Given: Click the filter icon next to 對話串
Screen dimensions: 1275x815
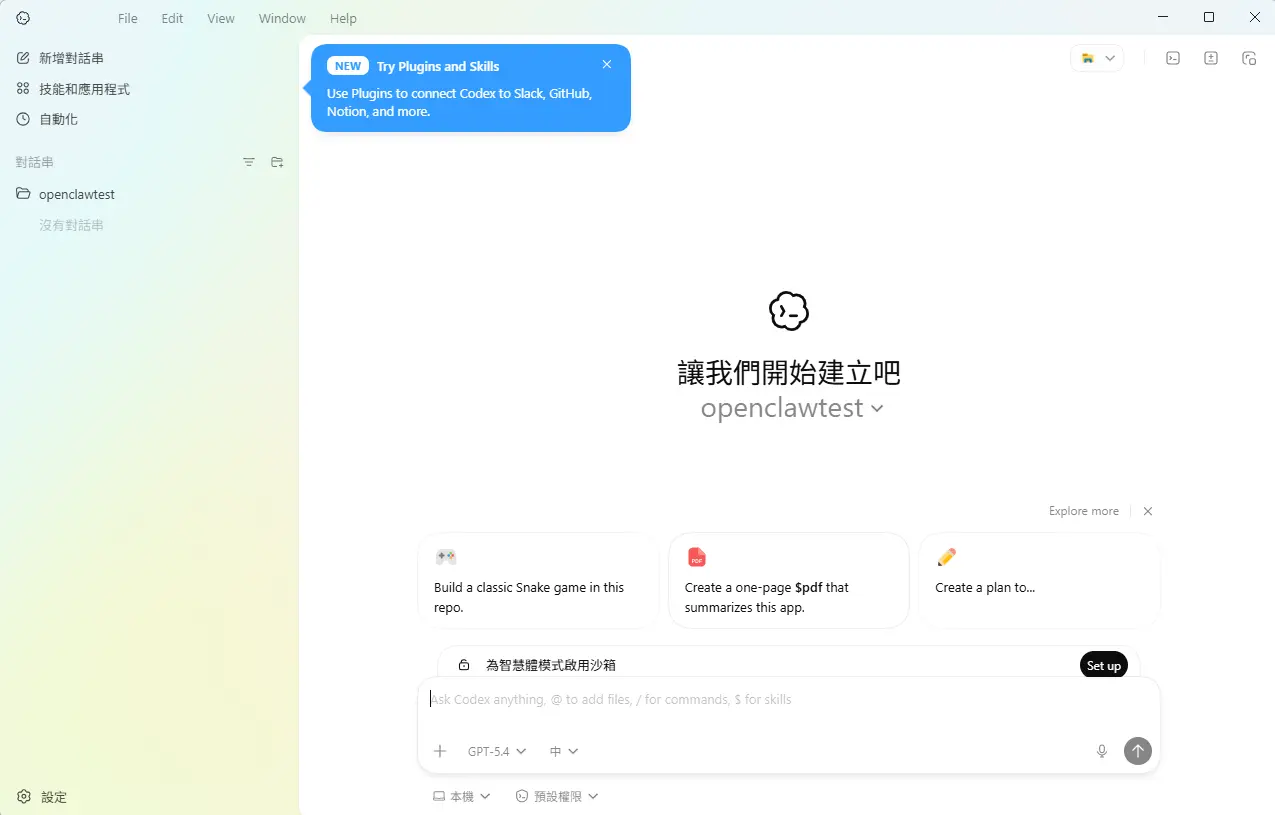Looking at the screenshot, I should tap(248, 161).
